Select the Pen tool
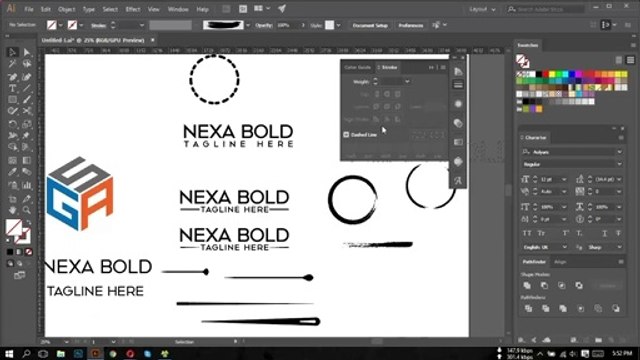 coord(12,77)
